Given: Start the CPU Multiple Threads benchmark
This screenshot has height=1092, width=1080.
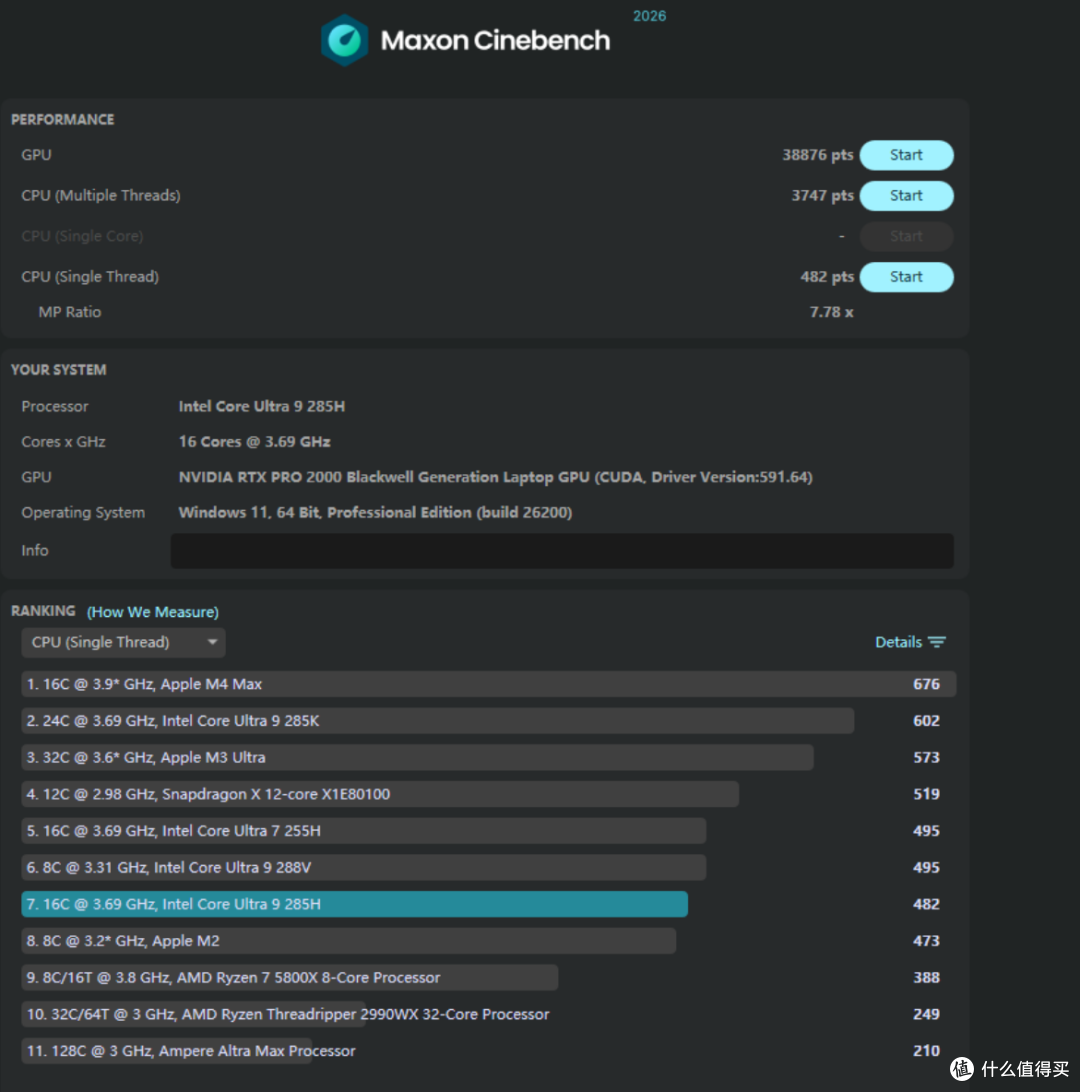Looking at the screenshot, I should 906,196.
